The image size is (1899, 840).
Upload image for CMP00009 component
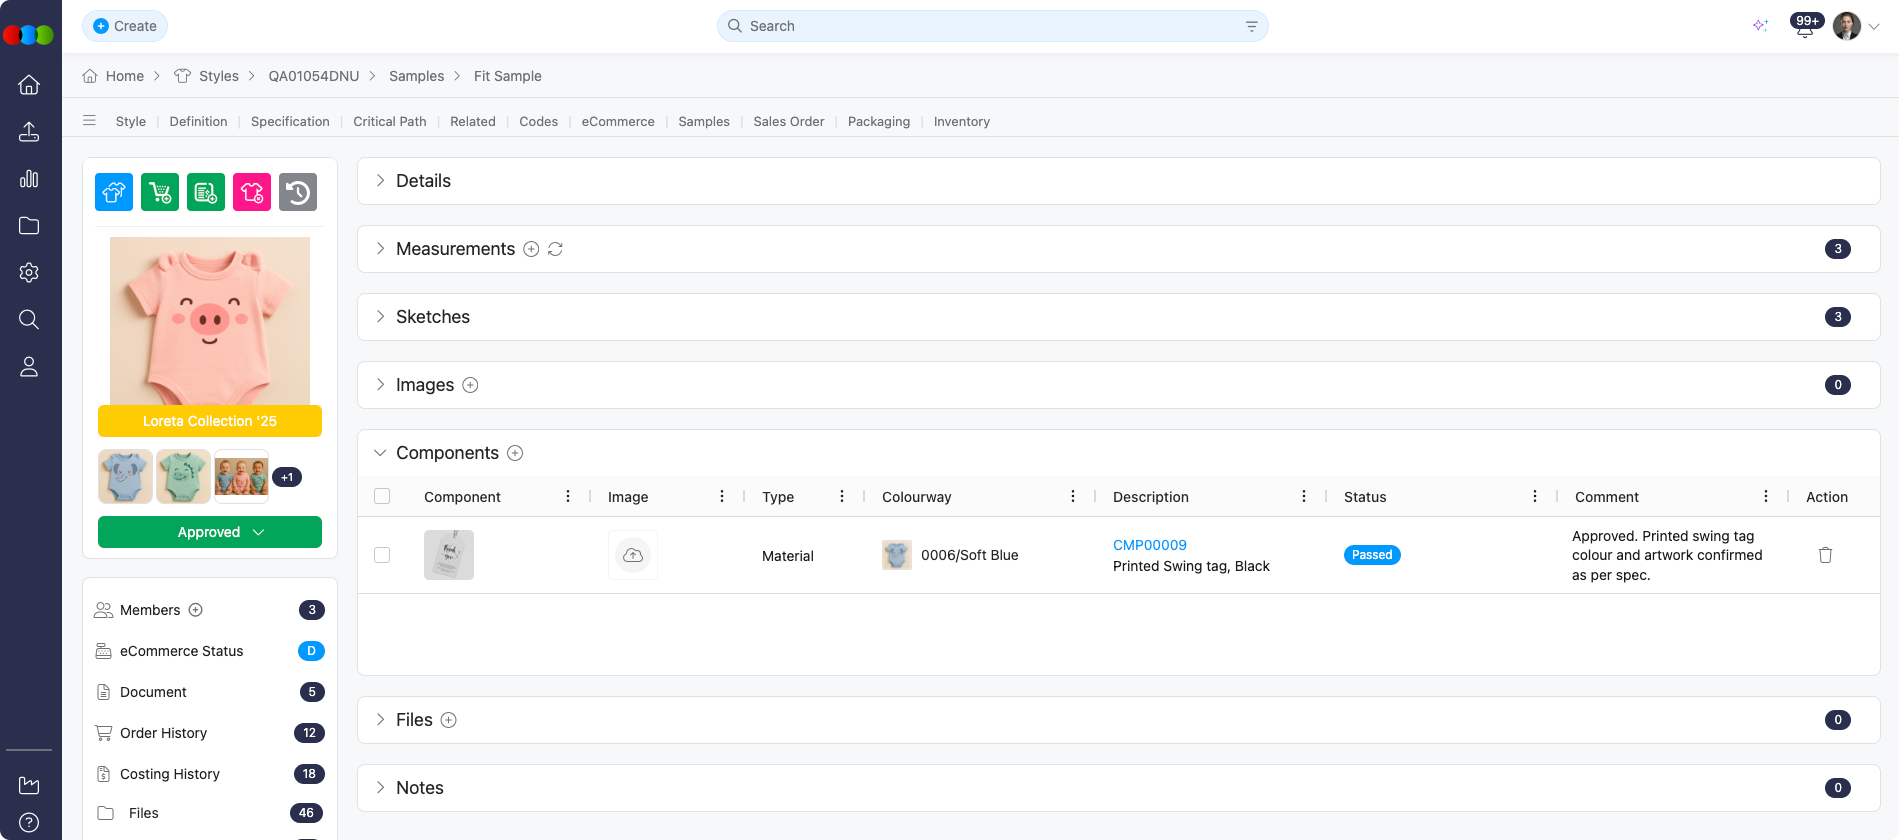pyautogui.click(x=633, y=555)
